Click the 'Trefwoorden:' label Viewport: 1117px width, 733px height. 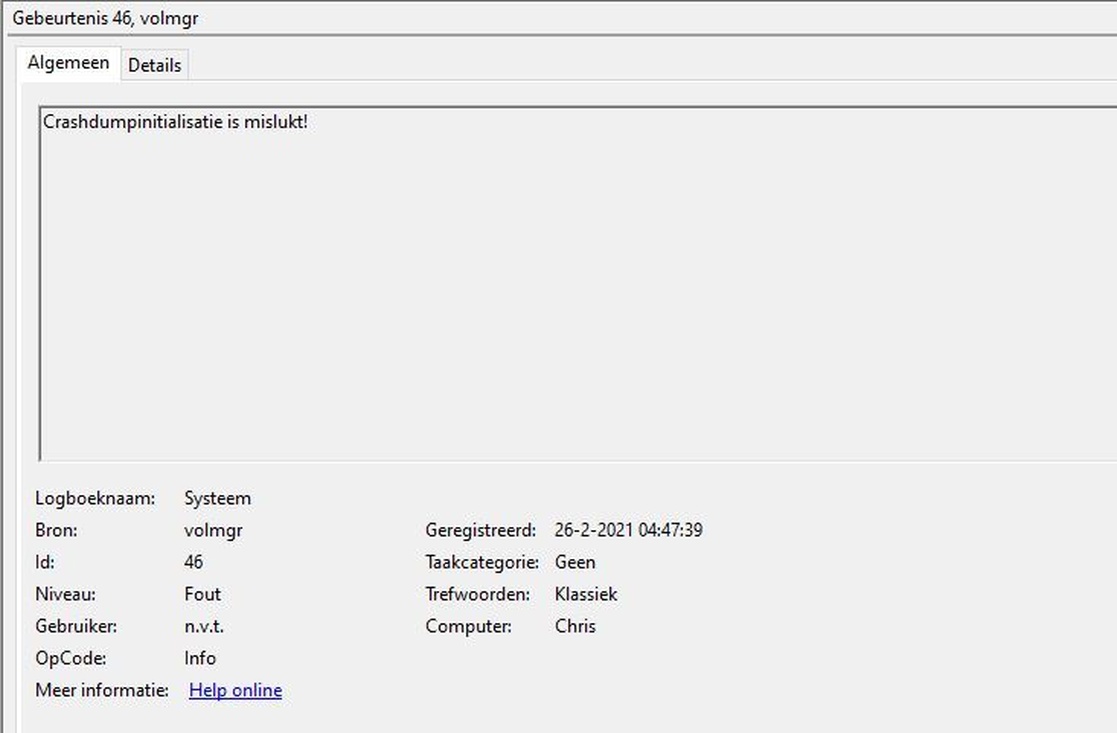(x=477, y=594)
